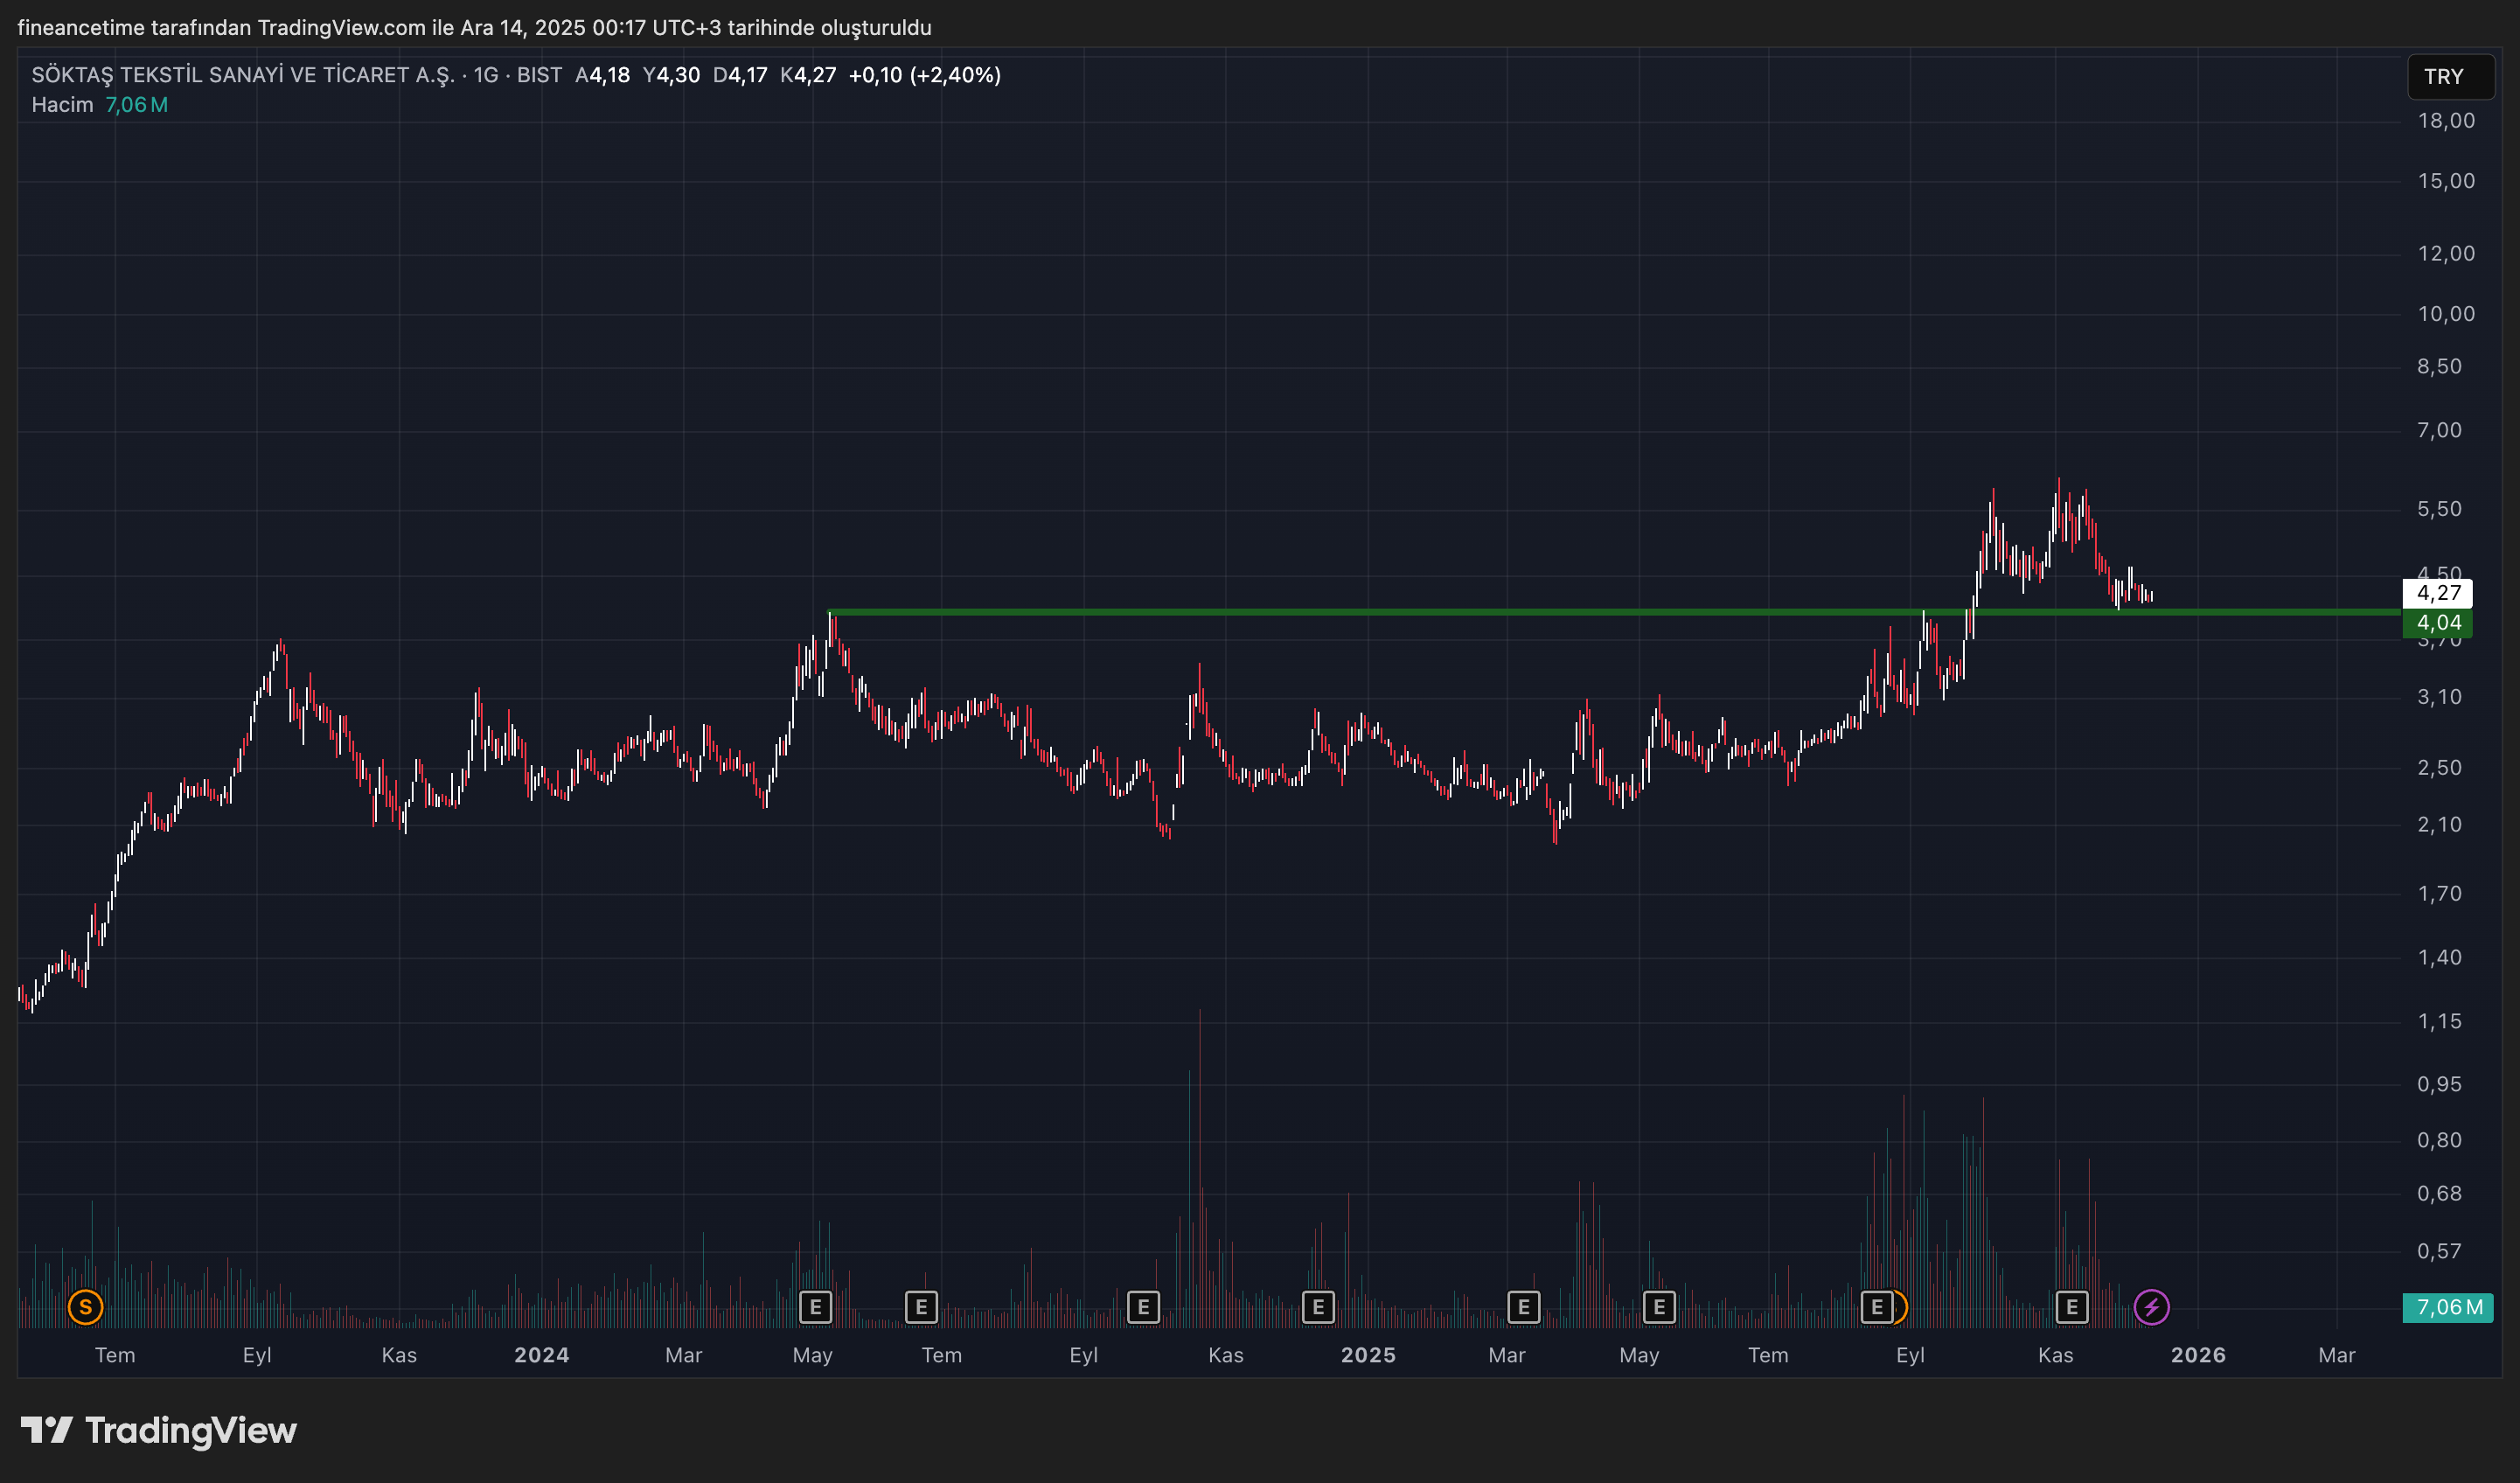Click the E earnings marker above Tem 2024

pyautogui.click(x=921, y=1307)
